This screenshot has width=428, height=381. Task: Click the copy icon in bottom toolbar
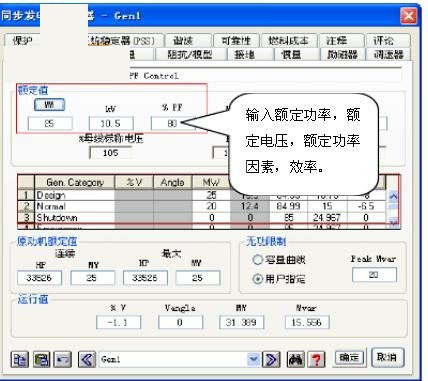pyautogui.click(x=20, y=360)
